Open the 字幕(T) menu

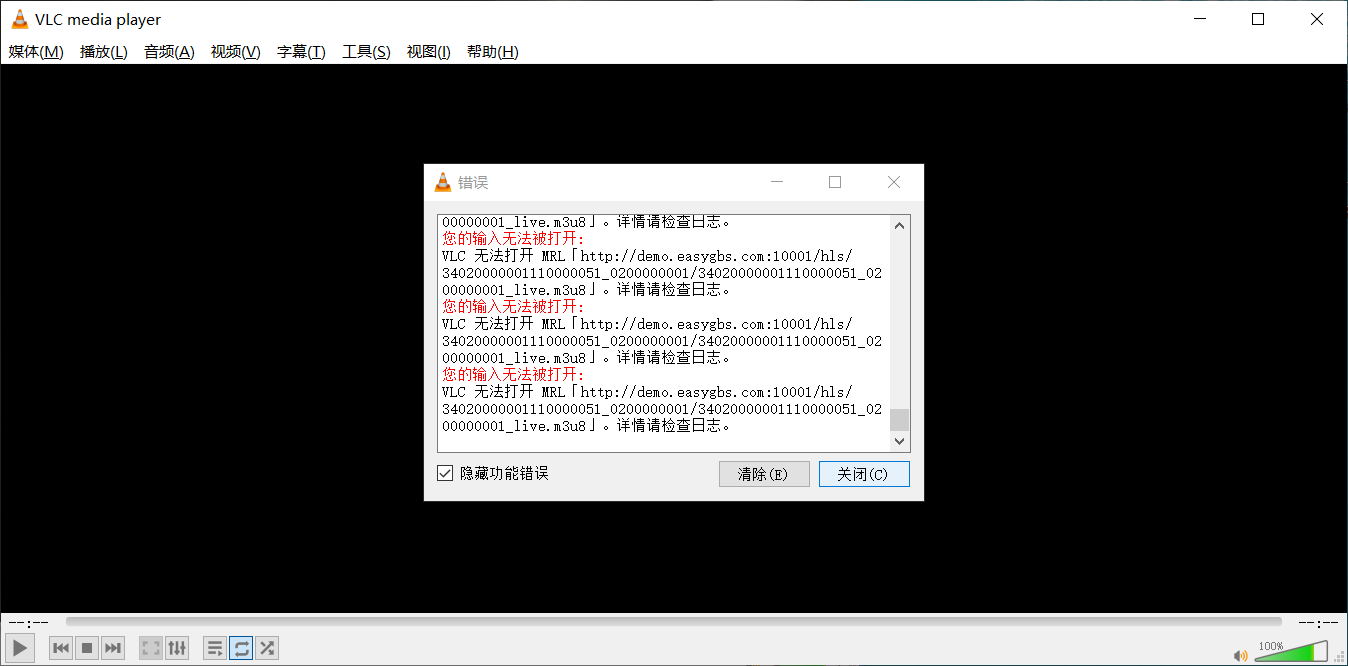[x=301, y=52]
